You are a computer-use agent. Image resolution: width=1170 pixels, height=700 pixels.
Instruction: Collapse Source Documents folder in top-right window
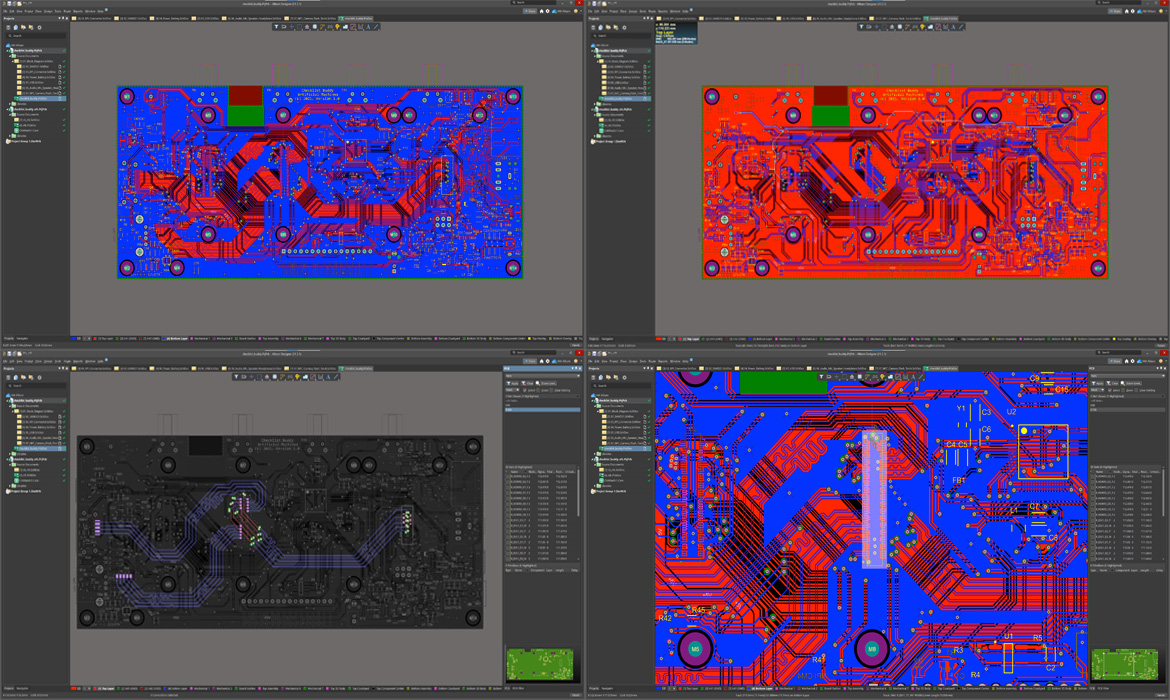(595, 56)
